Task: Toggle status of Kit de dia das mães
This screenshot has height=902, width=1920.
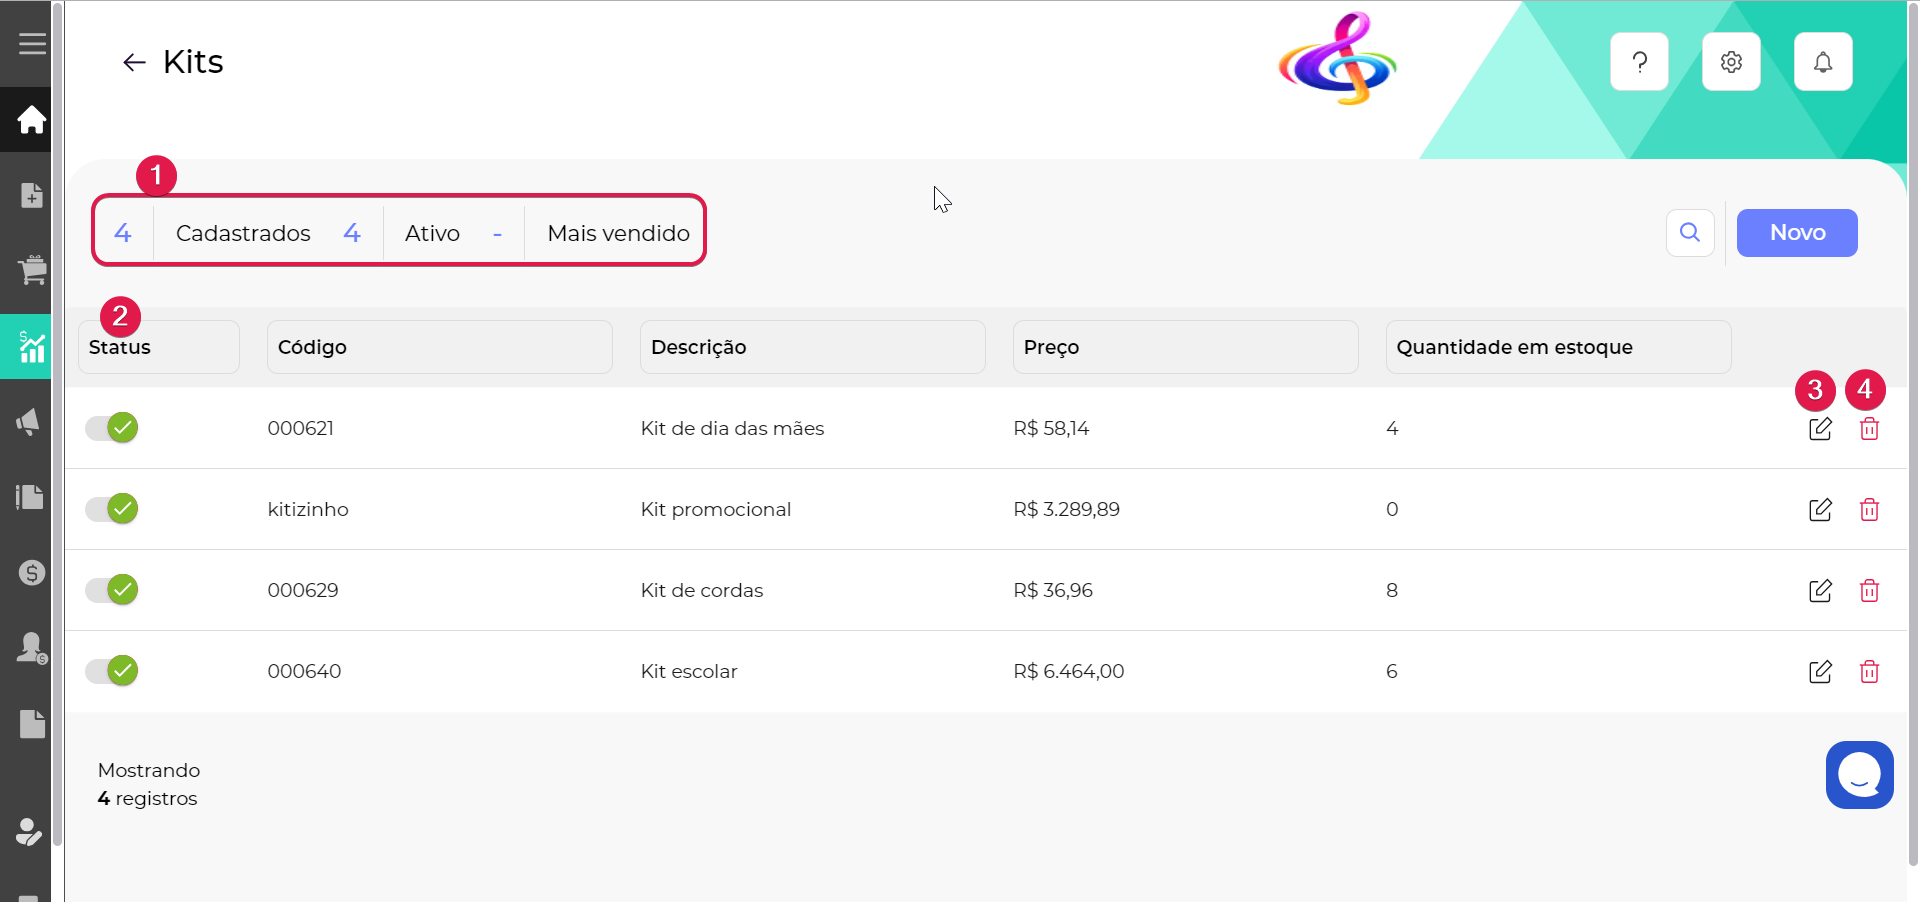Action: [x=112, y=428]
